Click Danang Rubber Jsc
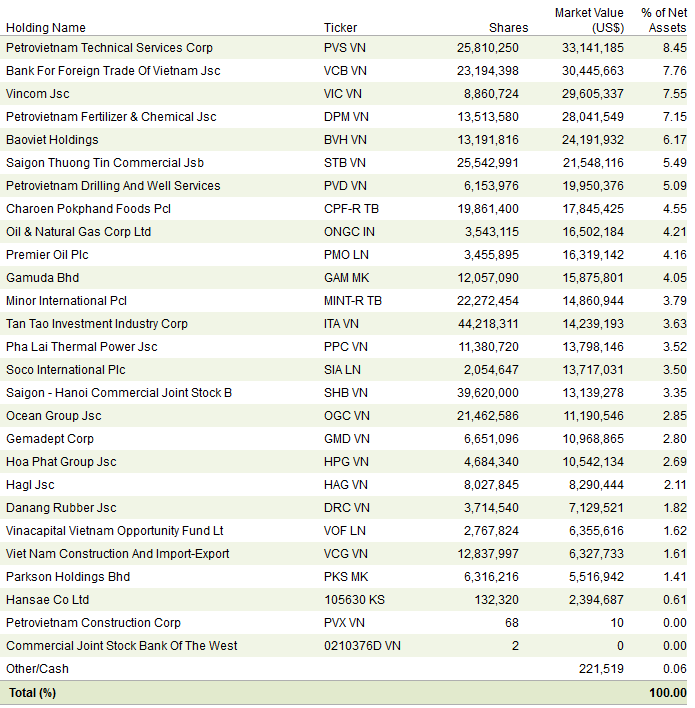This screenshot has width=695, height=708. [x=61, y=508]
